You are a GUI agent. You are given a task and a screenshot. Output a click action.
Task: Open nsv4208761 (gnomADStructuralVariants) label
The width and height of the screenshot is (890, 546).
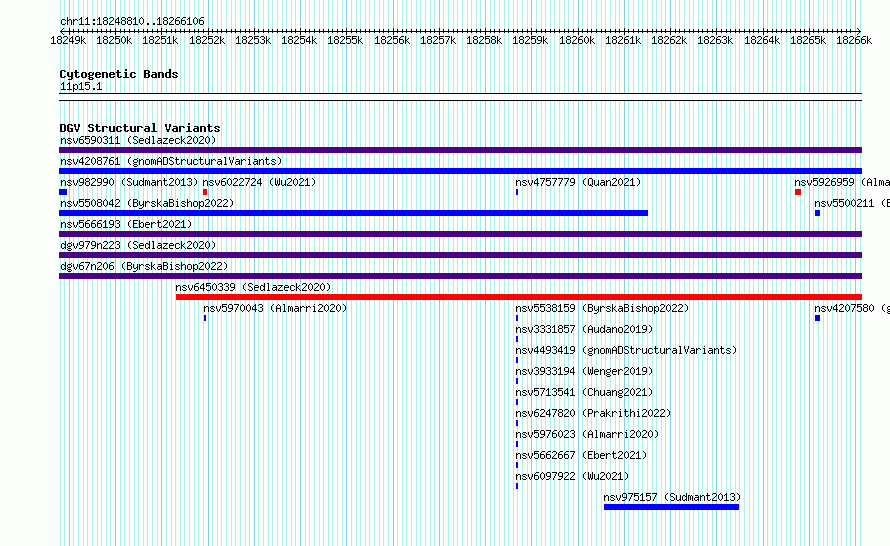coord(171,161)
